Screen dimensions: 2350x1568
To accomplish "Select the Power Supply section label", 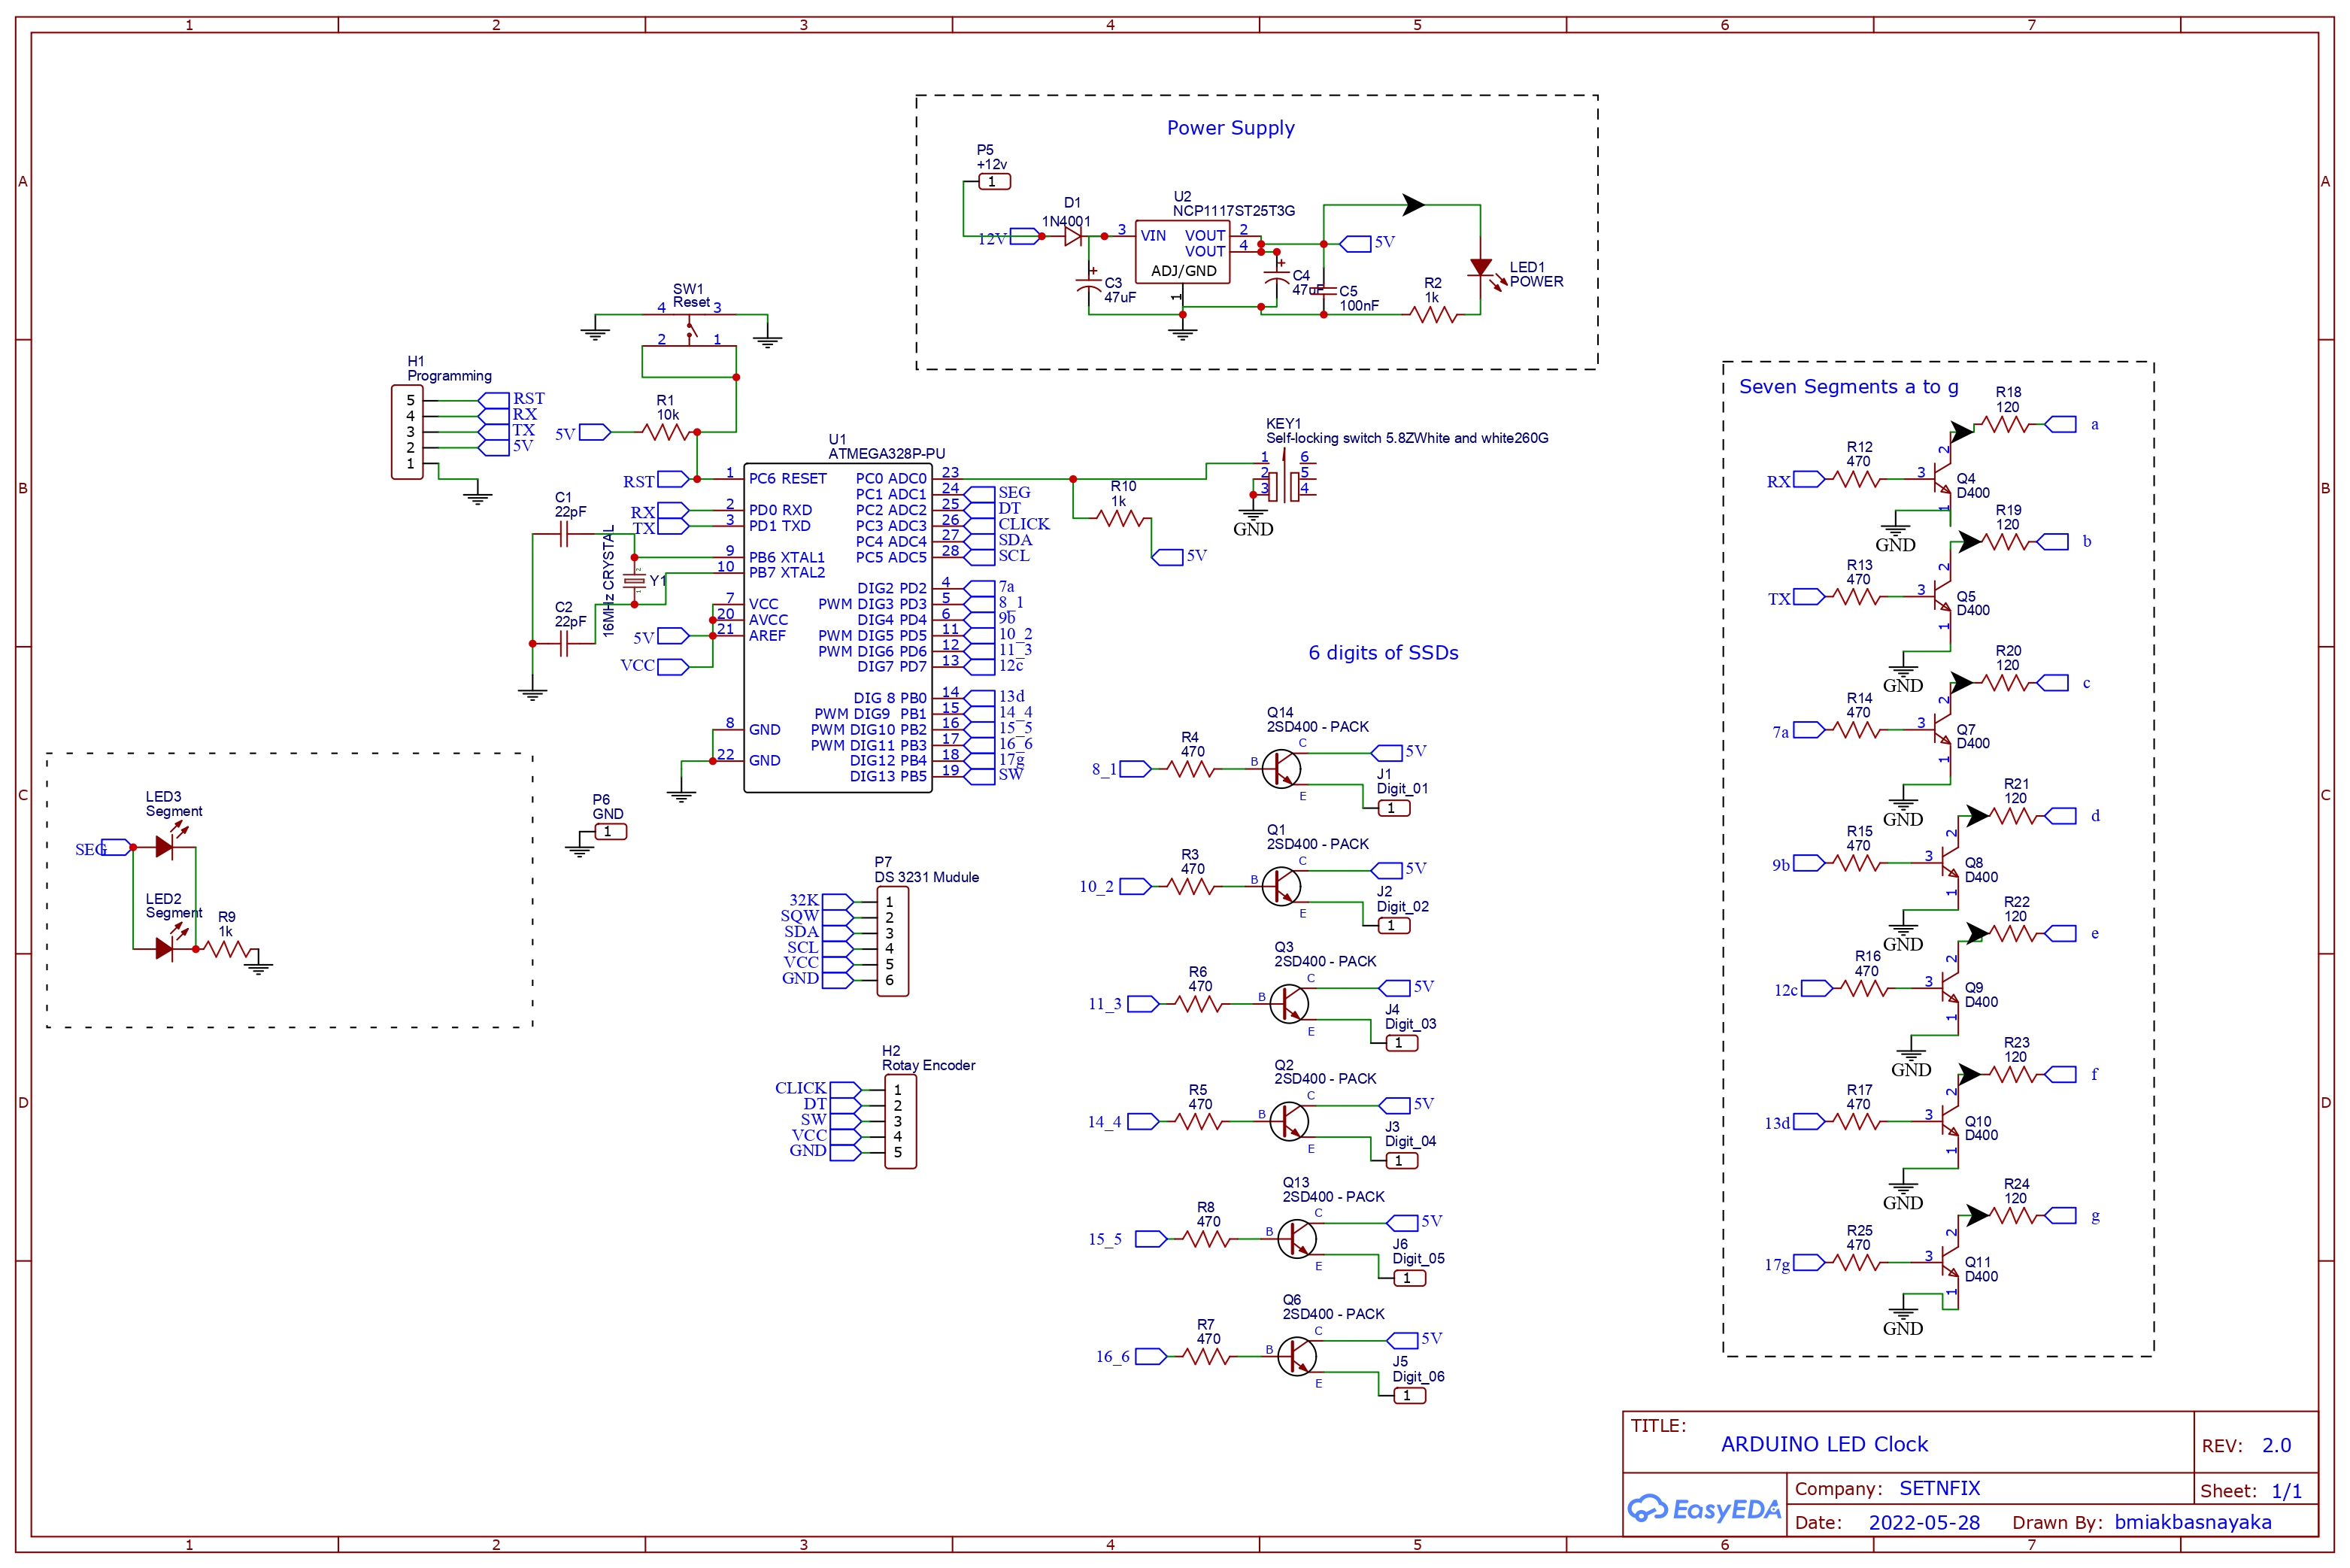I will click(x=1230, y=128).
